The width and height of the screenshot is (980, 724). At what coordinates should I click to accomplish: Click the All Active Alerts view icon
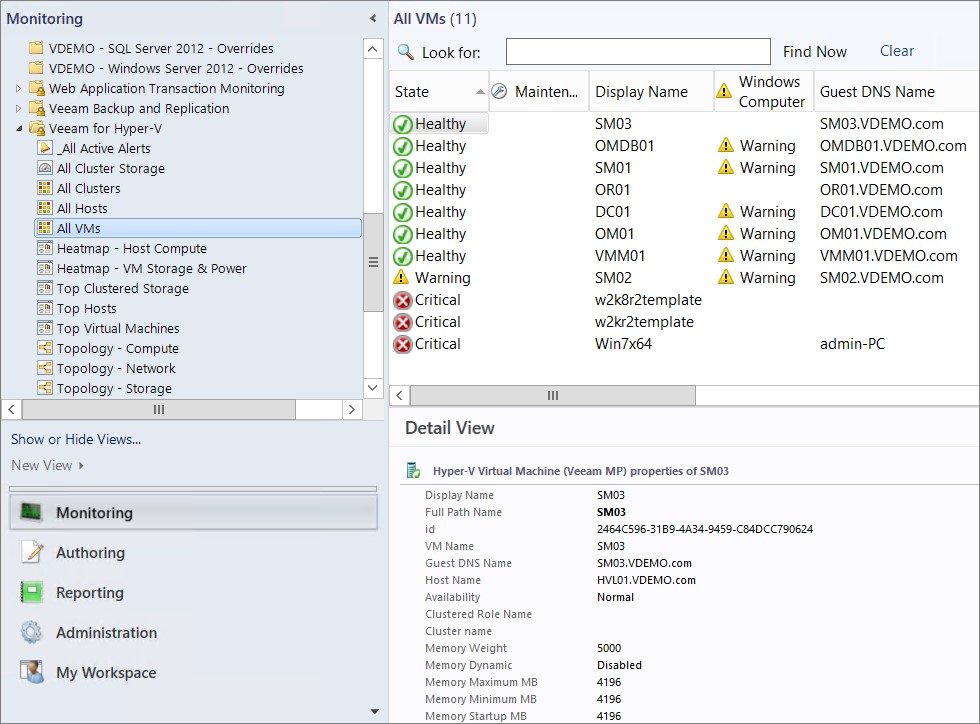click(x=45, y=148)
